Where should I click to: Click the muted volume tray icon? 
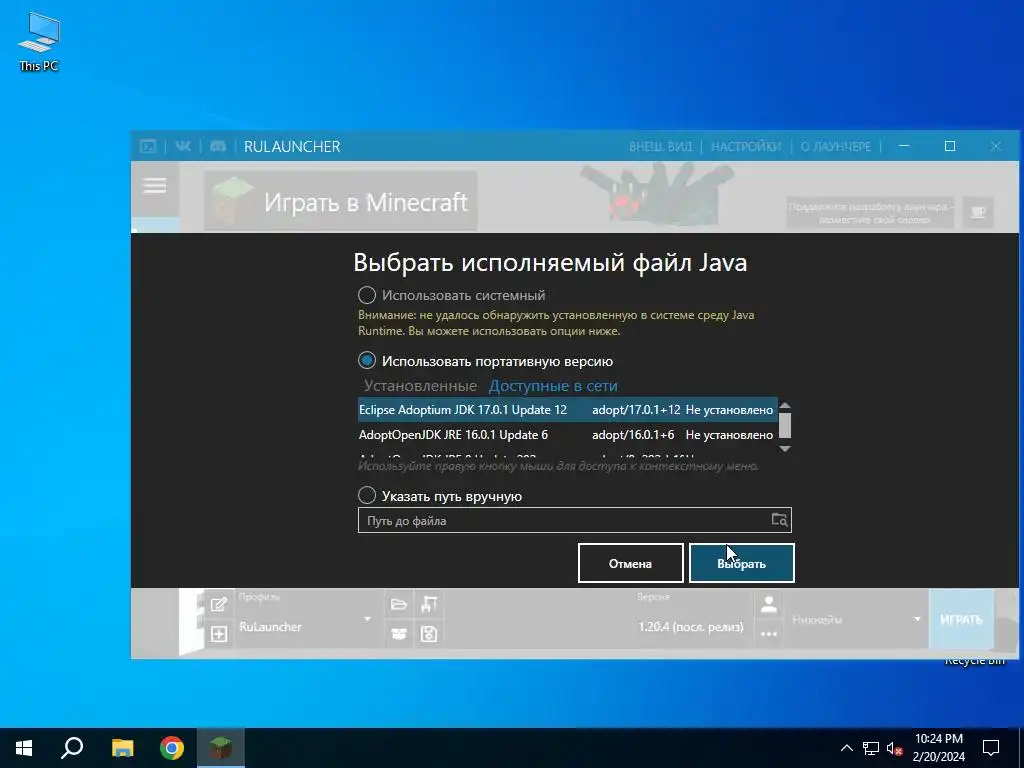pyautogui.click(x=894, y=748)
